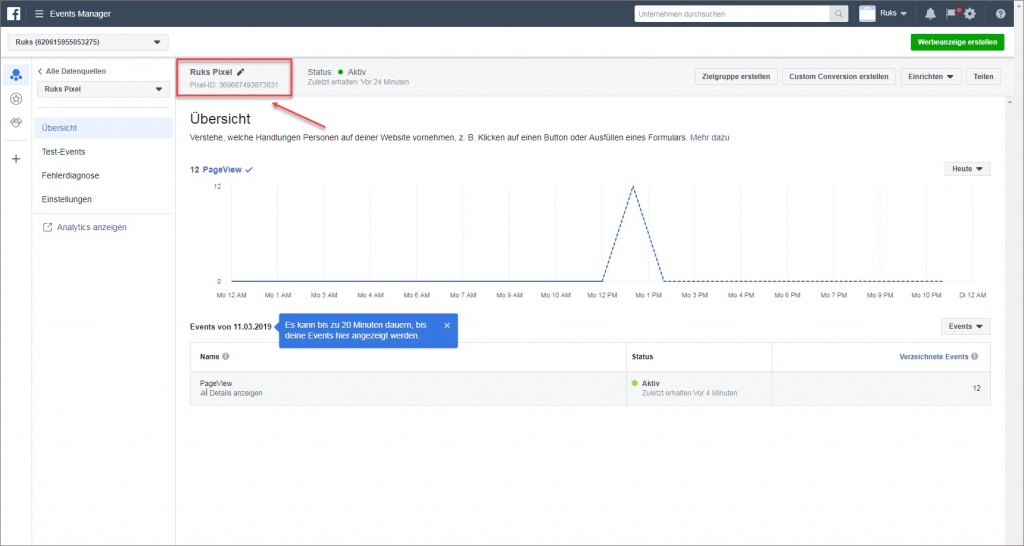Viewport: 1024px width, 546px height.
Task: Select the star Custom Conversions sidebar icon
Action: [16, 99]
